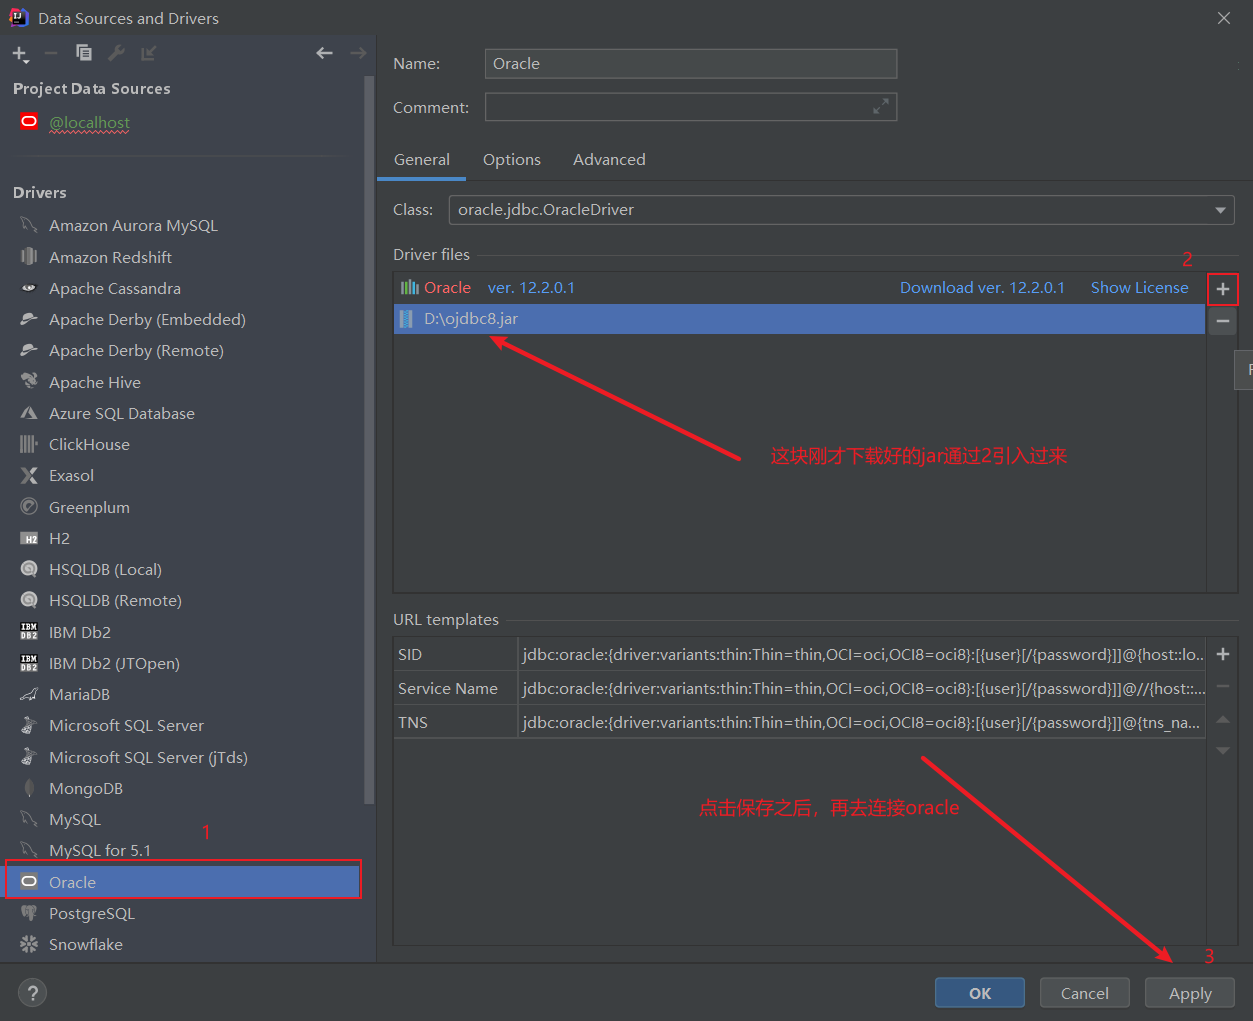Click the Show License link
Image resolution: width=1253 pixels, height=1021 pixels.
point(1139,287)
